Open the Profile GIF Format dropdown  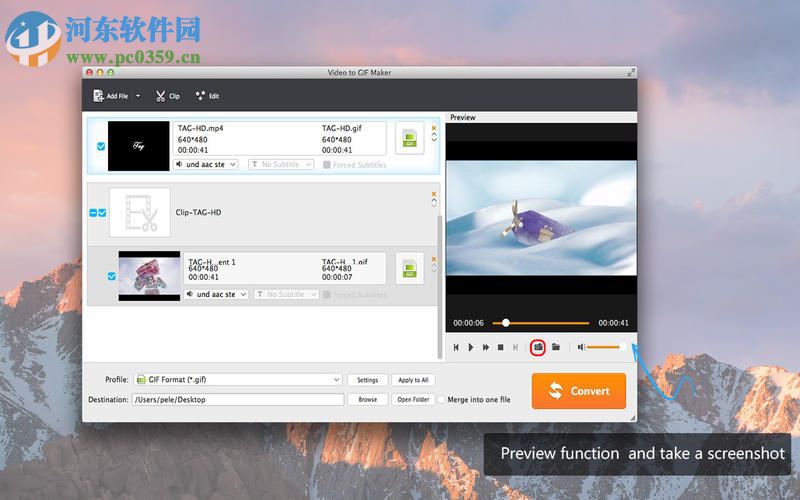[238, 380]
